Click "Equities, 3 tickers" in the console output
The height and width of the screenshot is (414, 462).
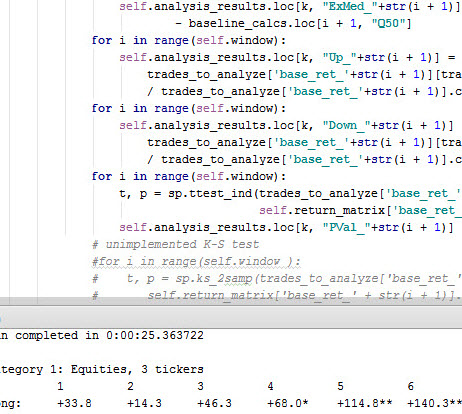coord(137,369)
